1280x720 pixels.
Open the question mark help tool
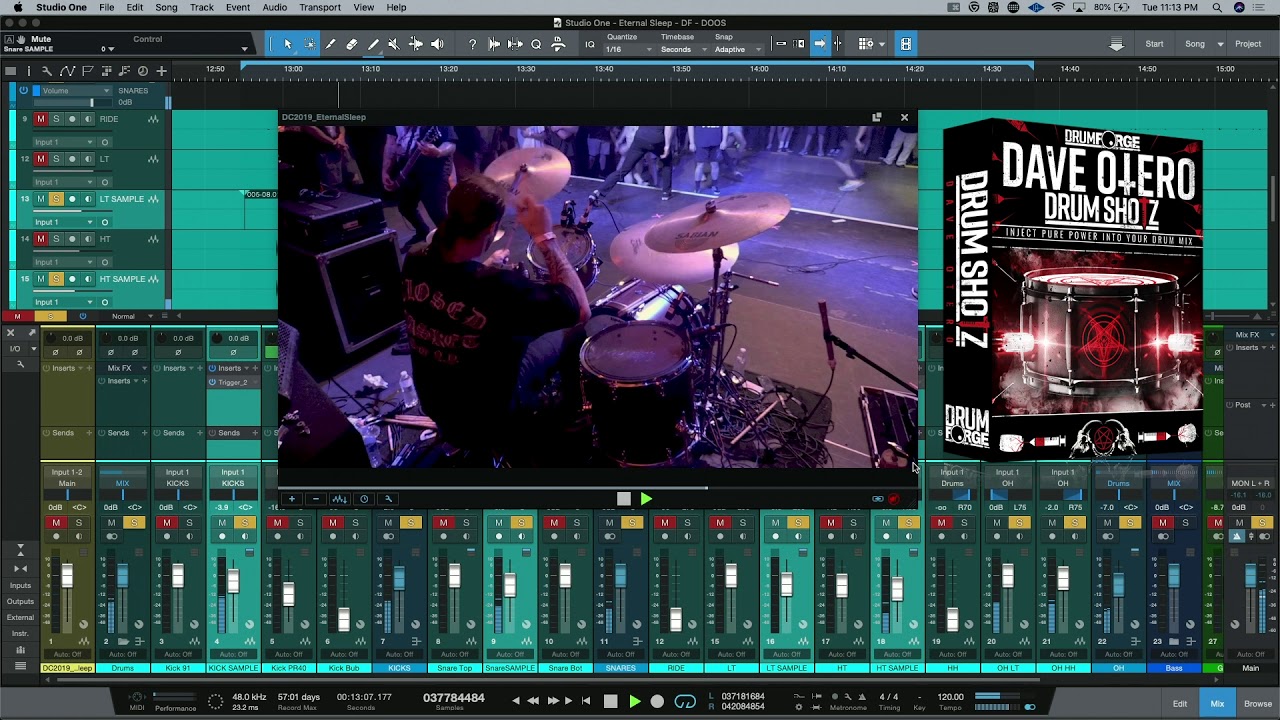pos(472,44)
